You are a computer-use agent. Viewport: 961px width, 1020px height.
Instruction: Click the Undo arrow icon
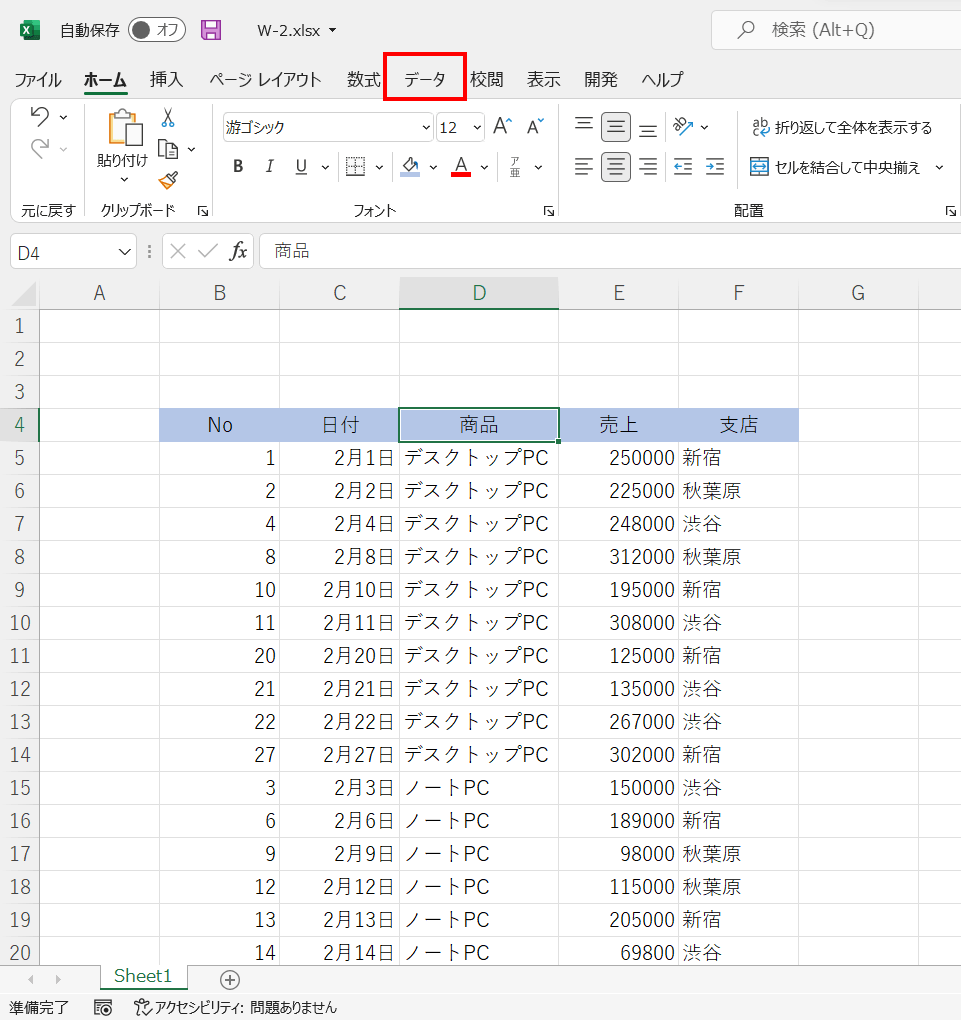click(39, 117)
